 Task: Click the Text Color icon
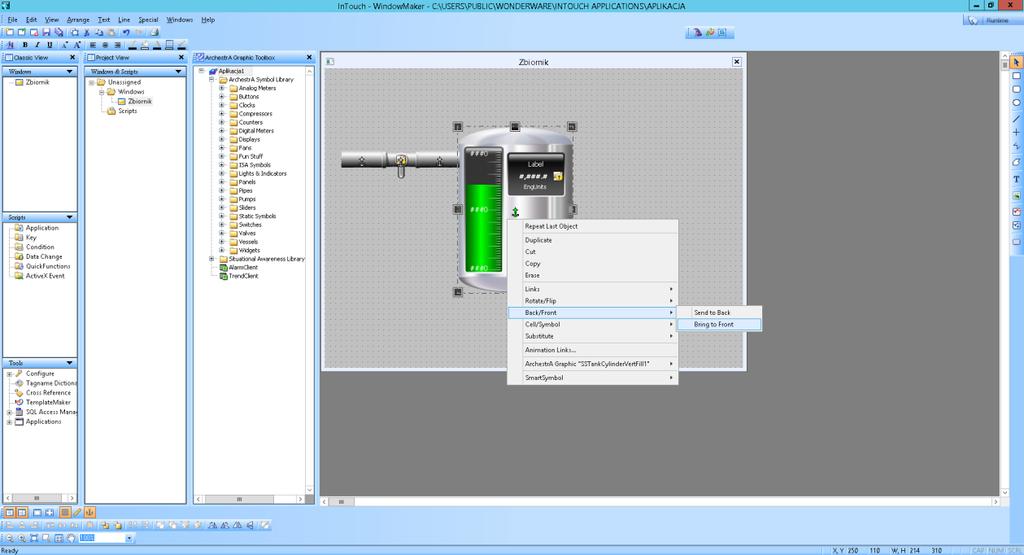[x=157, y=45]
